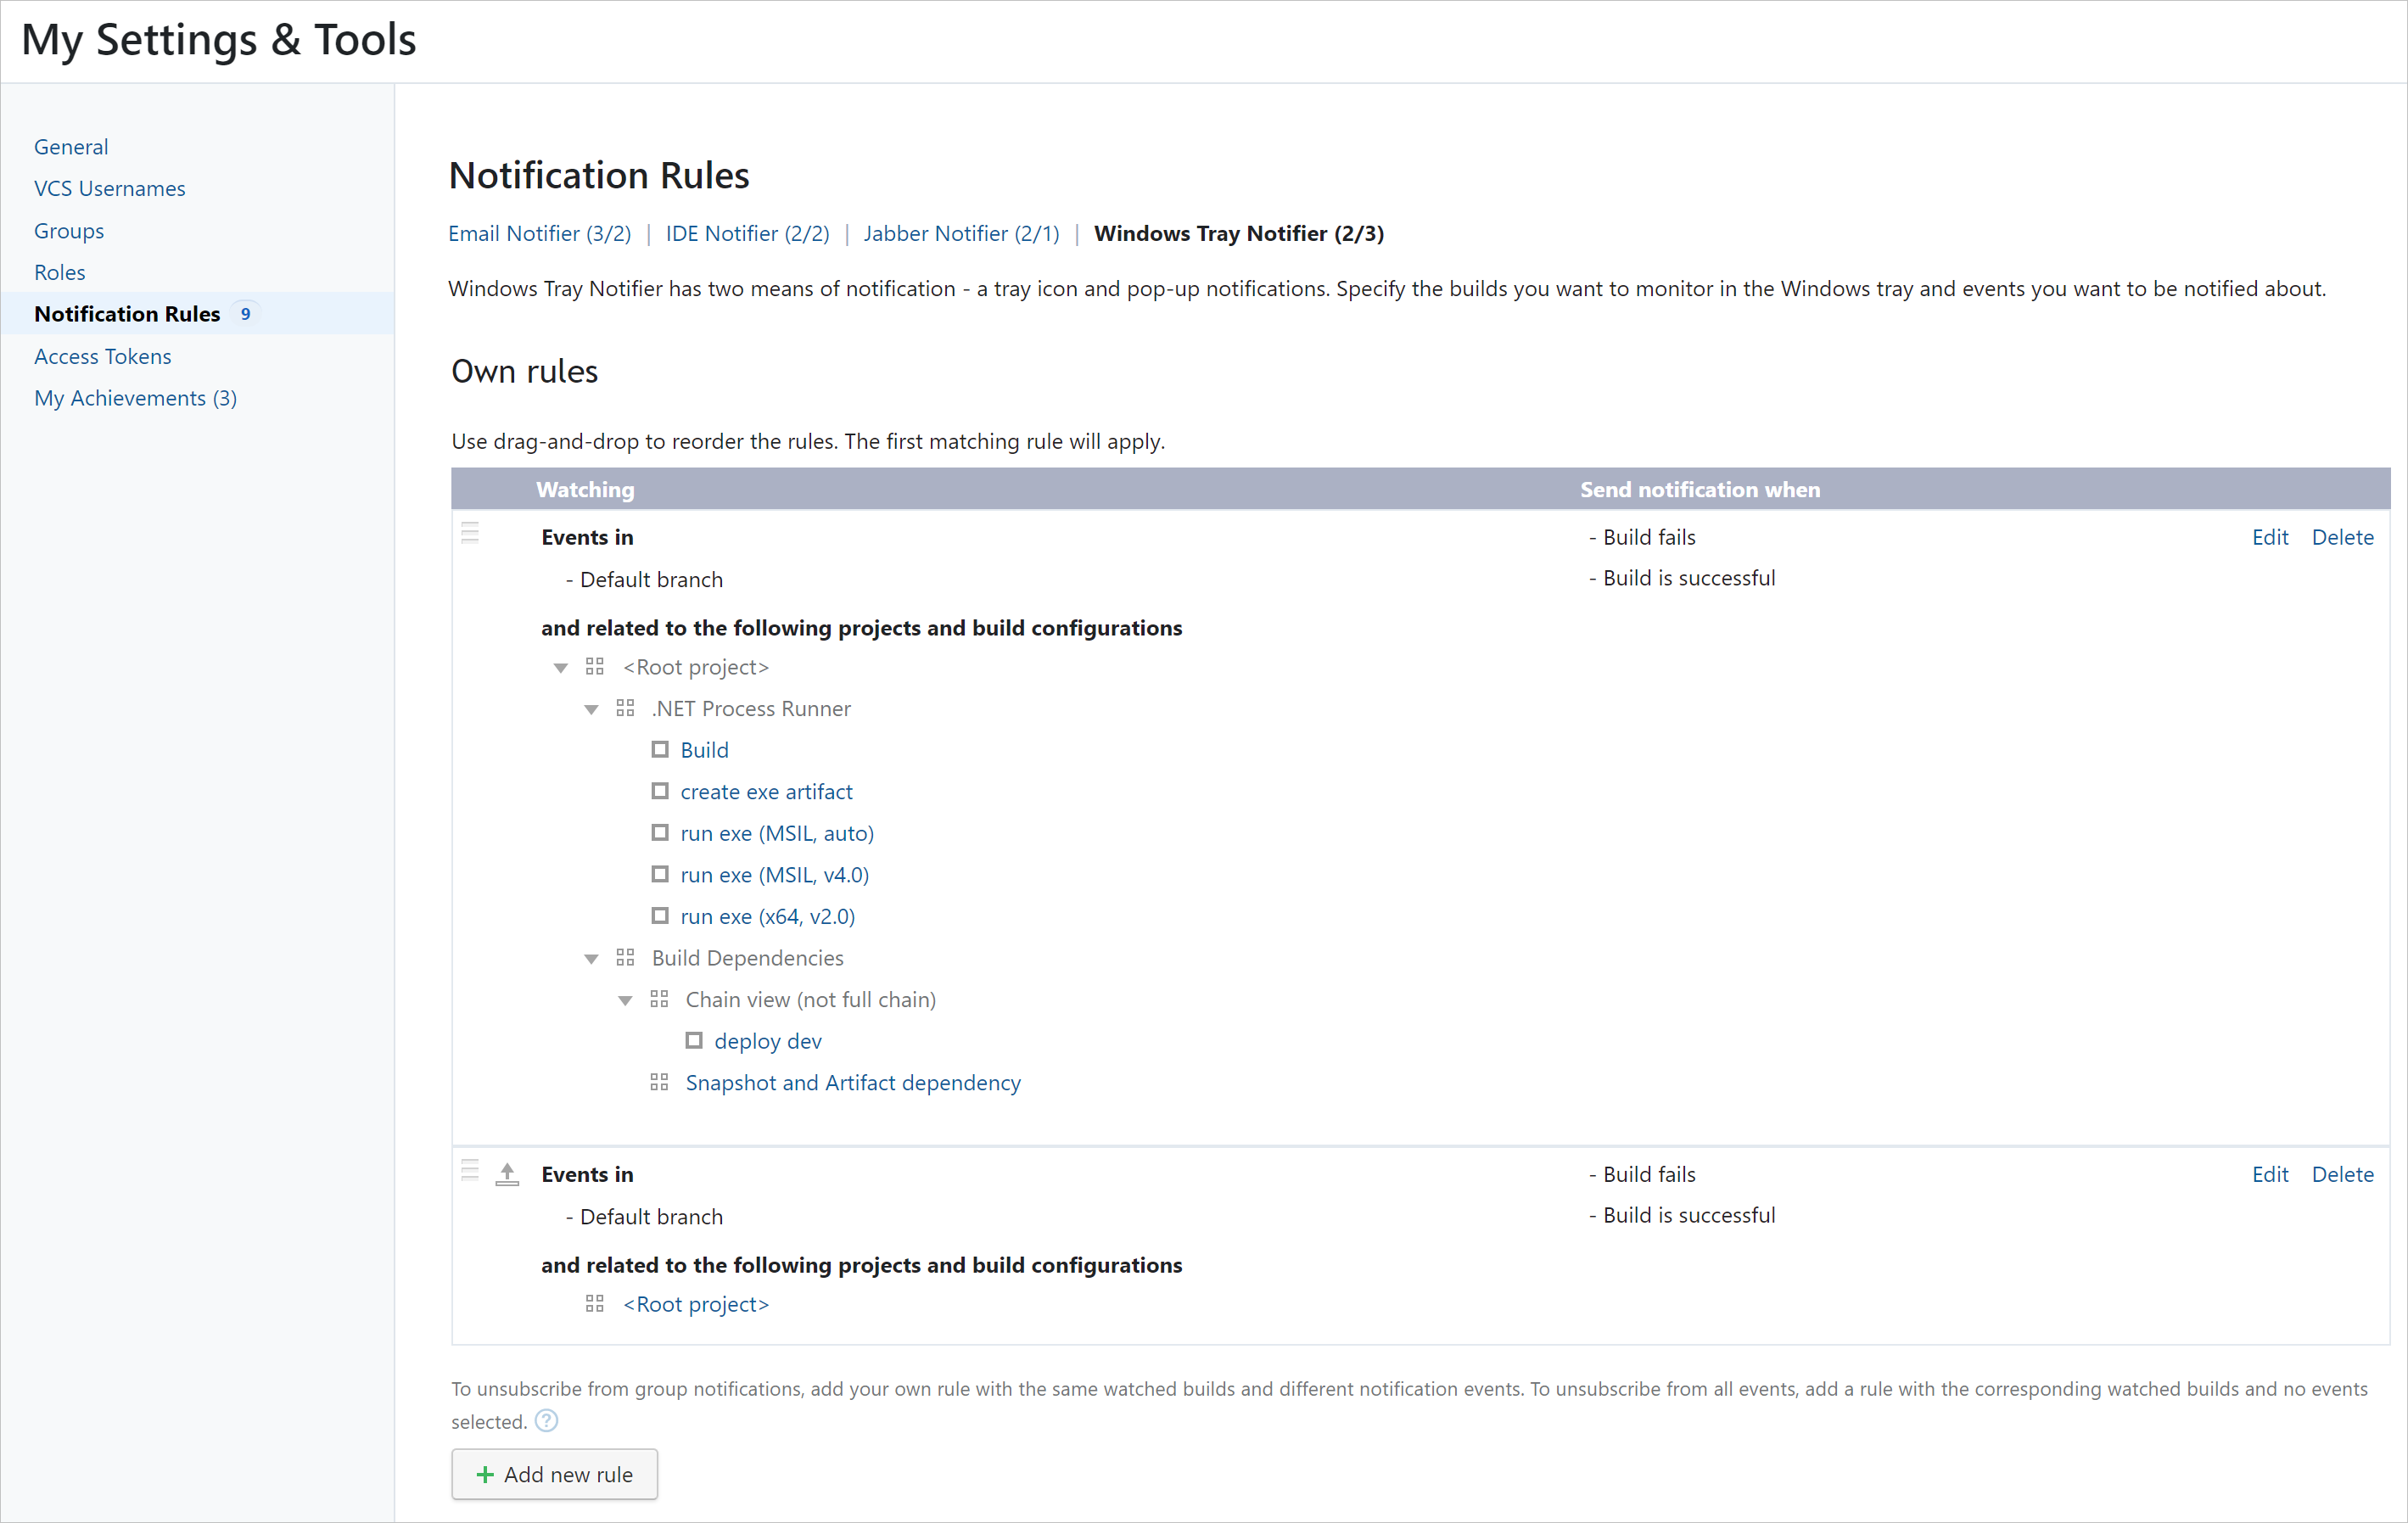Check the run exe (x64, v2.0) checkbox
Viewport: 2408px width, 1523px height.
661,915
